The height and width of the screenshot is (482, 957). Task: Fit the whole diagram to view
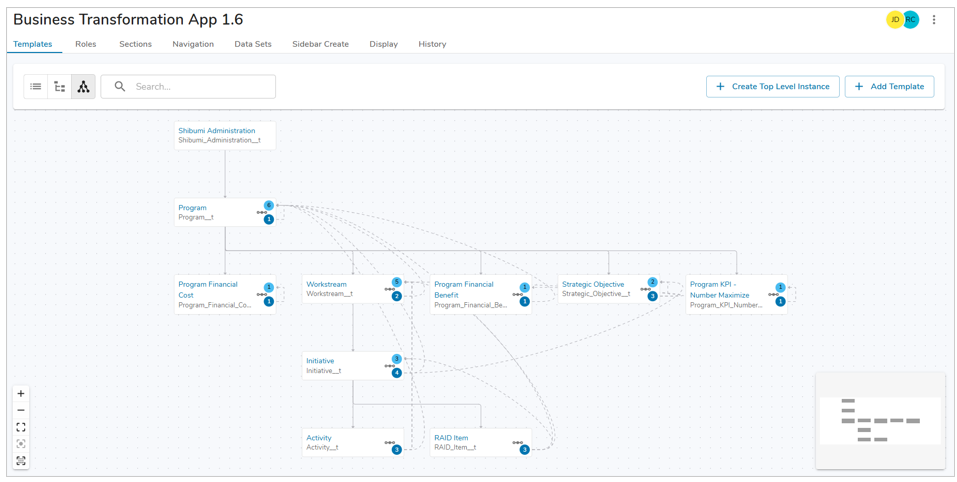tap(21, 427)
